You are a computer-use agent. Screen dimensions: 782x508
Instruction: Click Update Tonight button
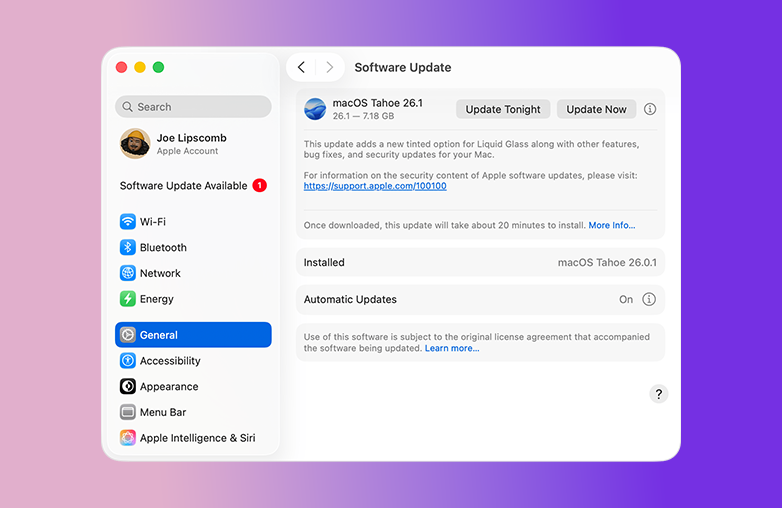503,109
